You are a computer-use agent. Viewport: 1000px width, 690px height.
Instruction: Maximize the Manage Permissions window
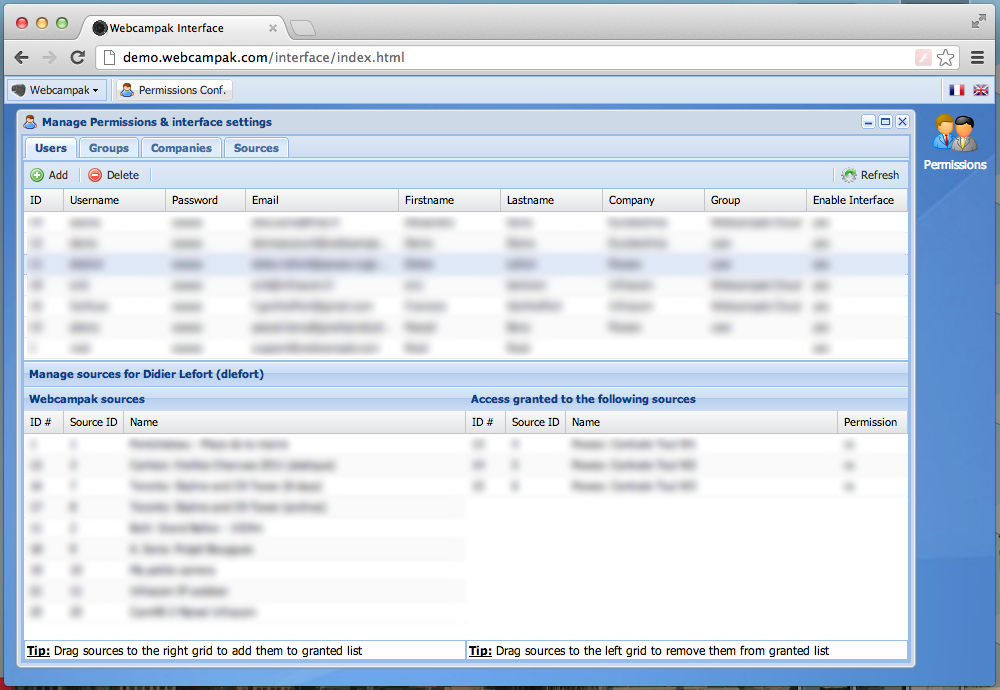(x=885, y=122)
